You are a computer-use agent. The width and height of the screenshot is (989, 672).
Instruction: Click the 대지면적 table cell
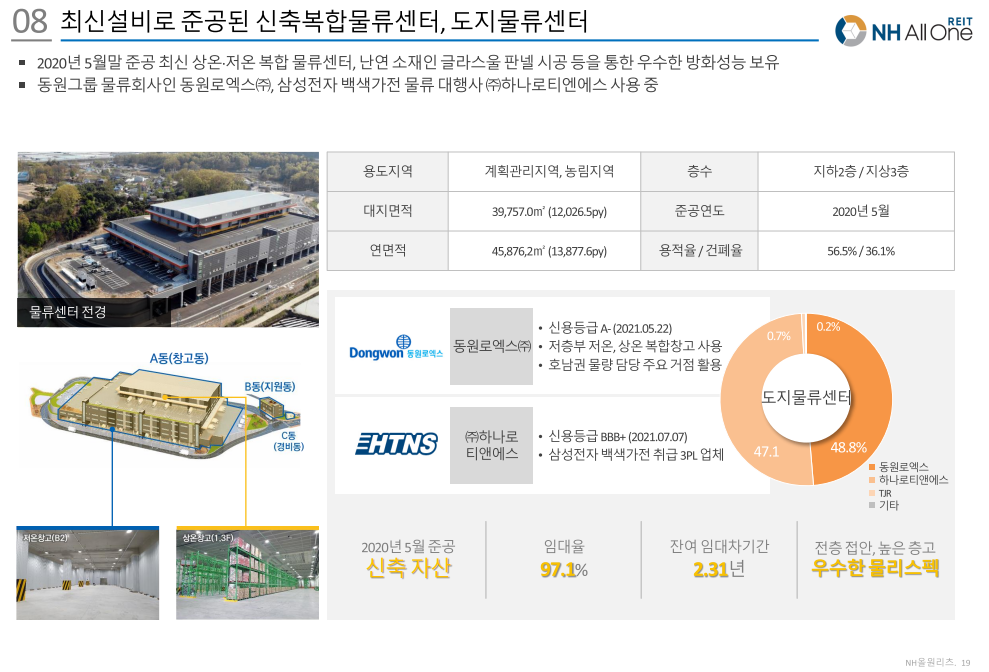click(387, 211)
